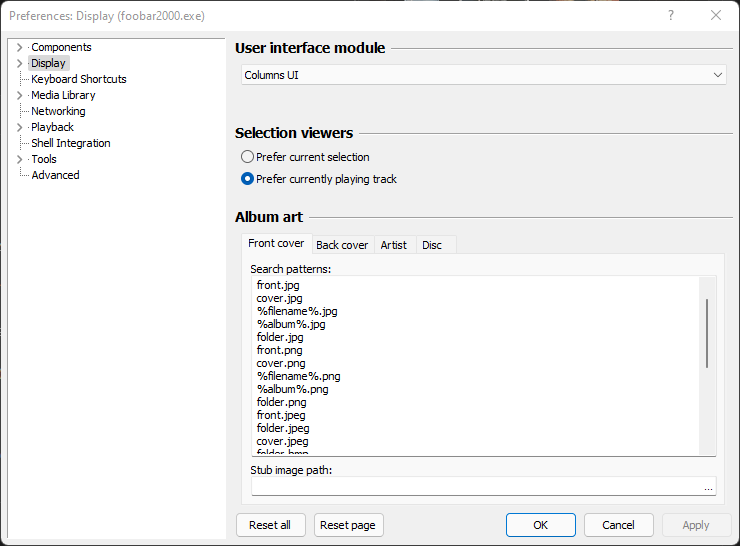Select Prefer currently playing track option
The image size is (740, 546).
(x=248, y=179)
